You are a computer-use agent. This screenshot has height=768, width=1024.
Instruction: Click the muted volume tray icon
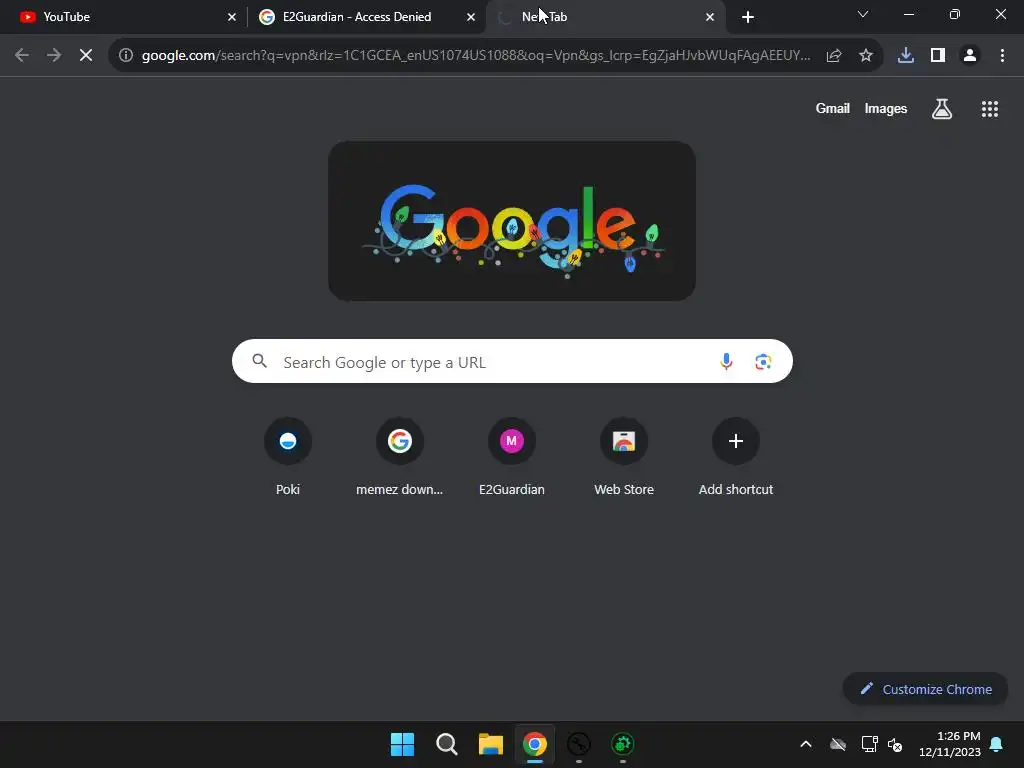pyautogui.click(x=895, y=744)
